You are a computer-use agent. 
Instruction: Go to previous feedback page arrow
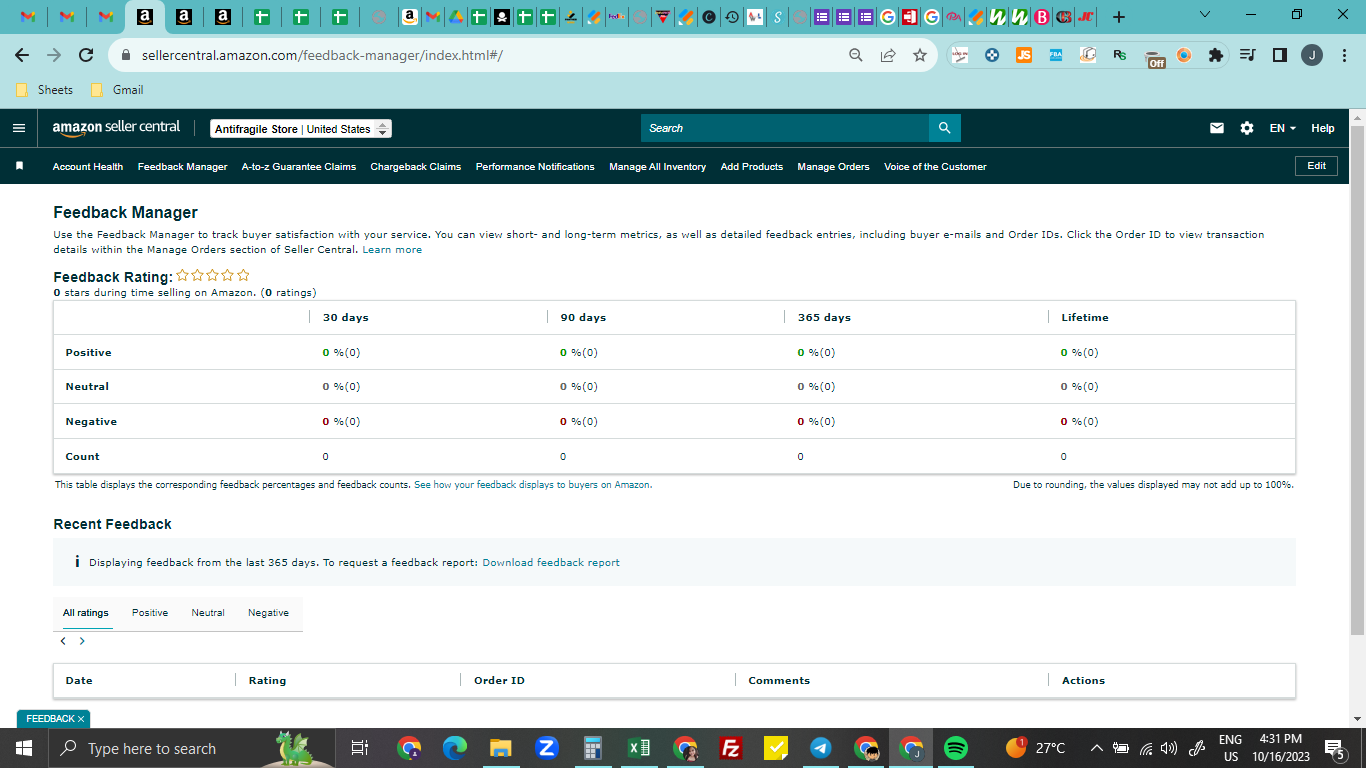point(63,641)
